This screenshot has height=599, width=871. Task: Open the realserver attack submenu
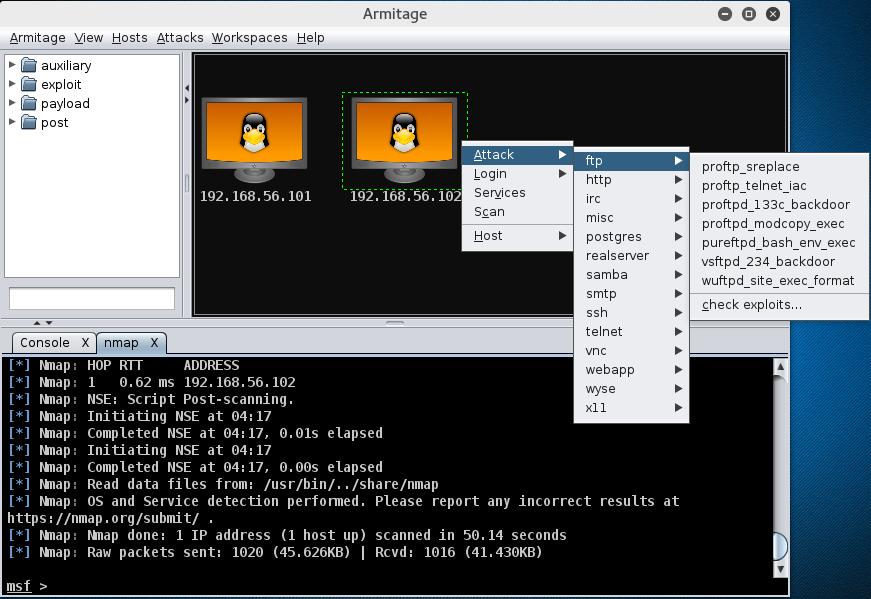[632, 256]
